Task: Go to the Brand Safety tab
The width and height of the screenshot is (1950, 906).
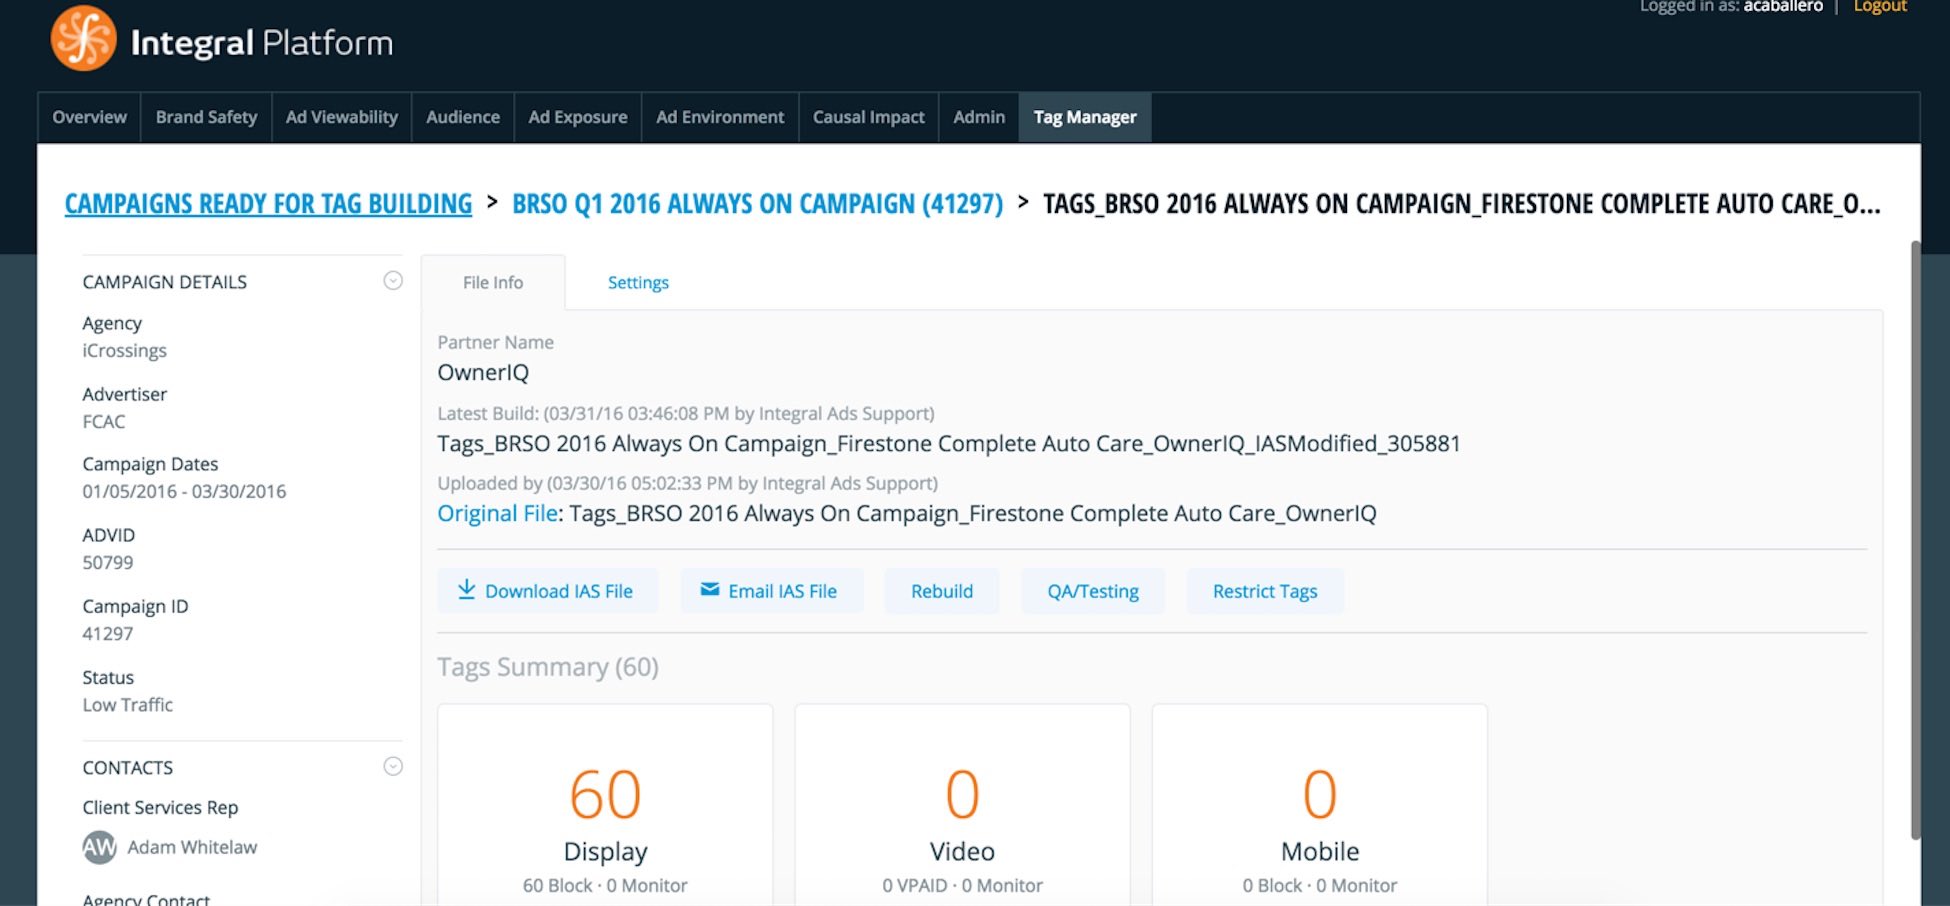Action: click(206, 117)
